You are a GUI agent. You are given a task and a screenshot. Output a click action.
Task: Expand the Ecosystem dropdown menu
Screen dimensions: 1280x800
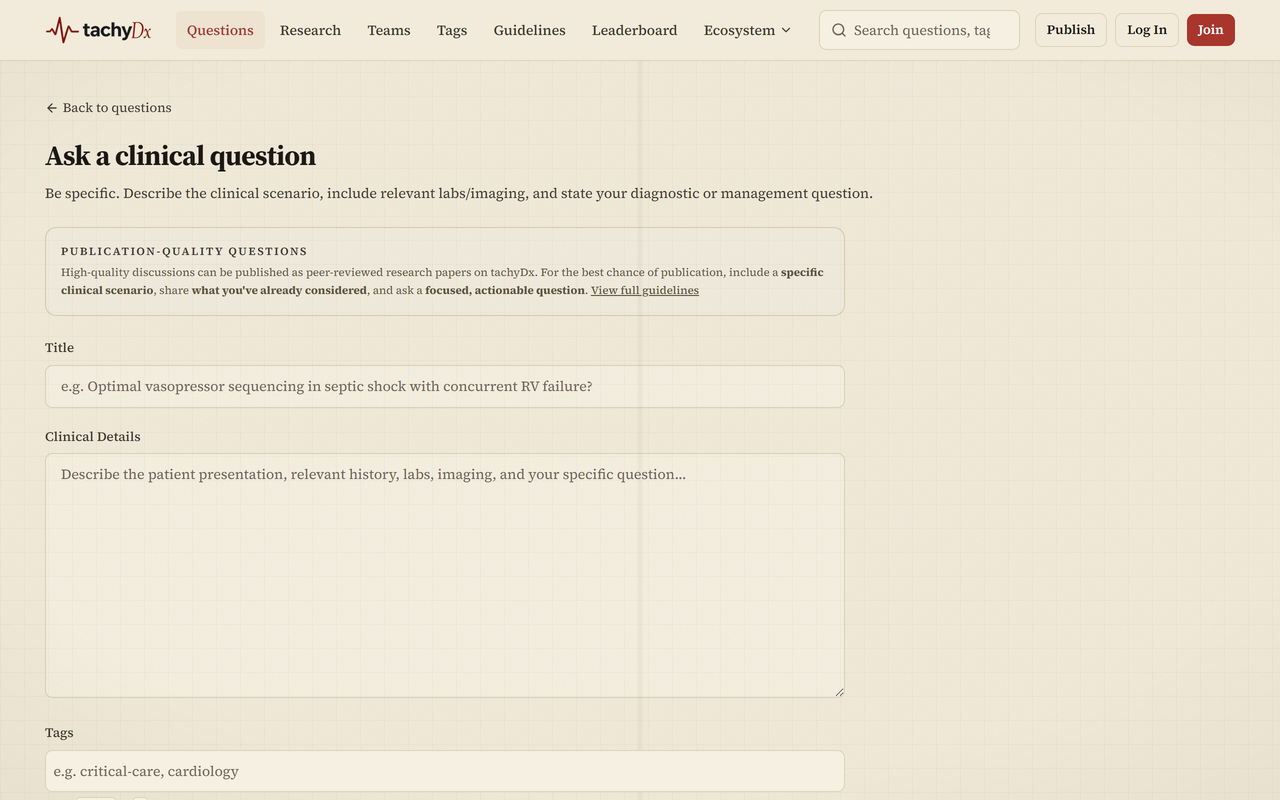747,30
